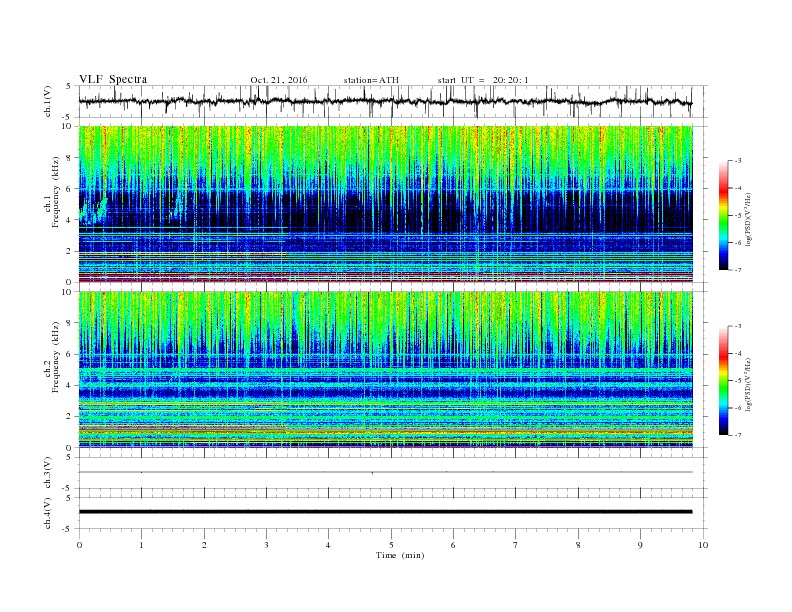Click the 2 minute tick label
Screen dimensions: 792x612
(204, 545)
